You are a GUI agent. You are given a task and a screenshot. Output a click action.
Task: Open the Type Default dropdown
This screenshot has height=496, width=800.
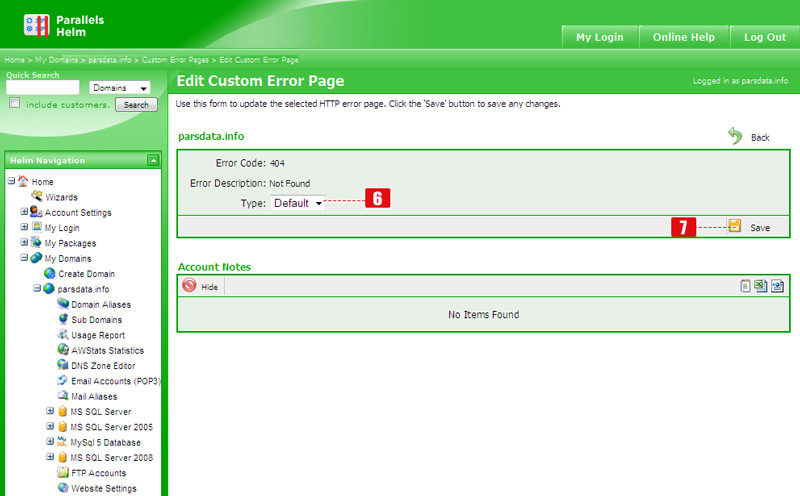[x=297, y=203]
